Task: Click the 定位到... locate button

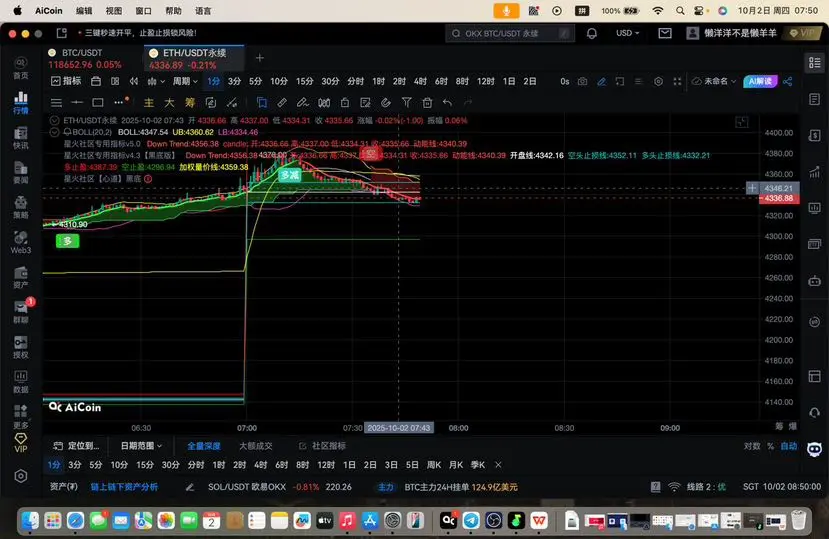Action: coord(76,446)
